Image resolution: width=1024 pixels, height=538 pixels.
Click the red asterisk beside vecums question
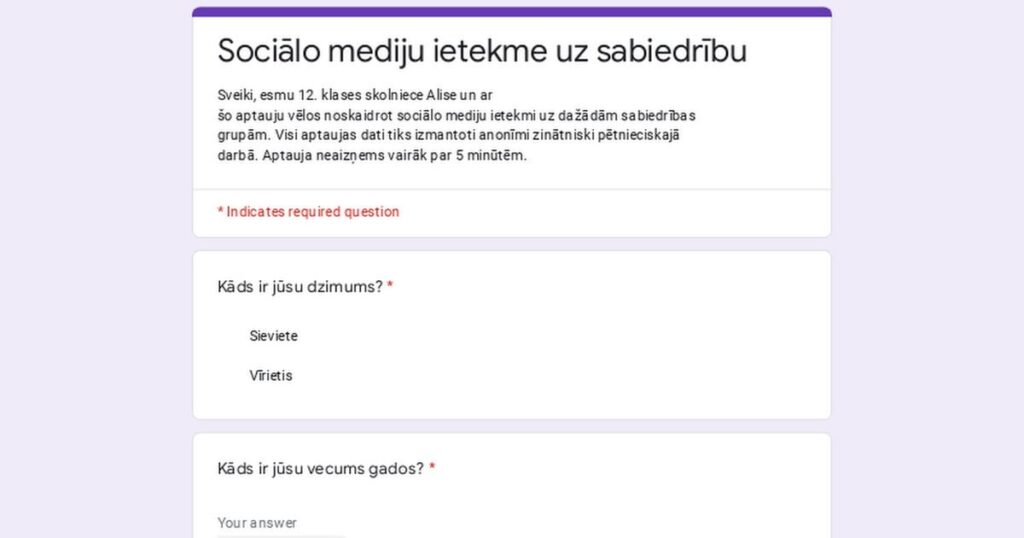point(432,467)
